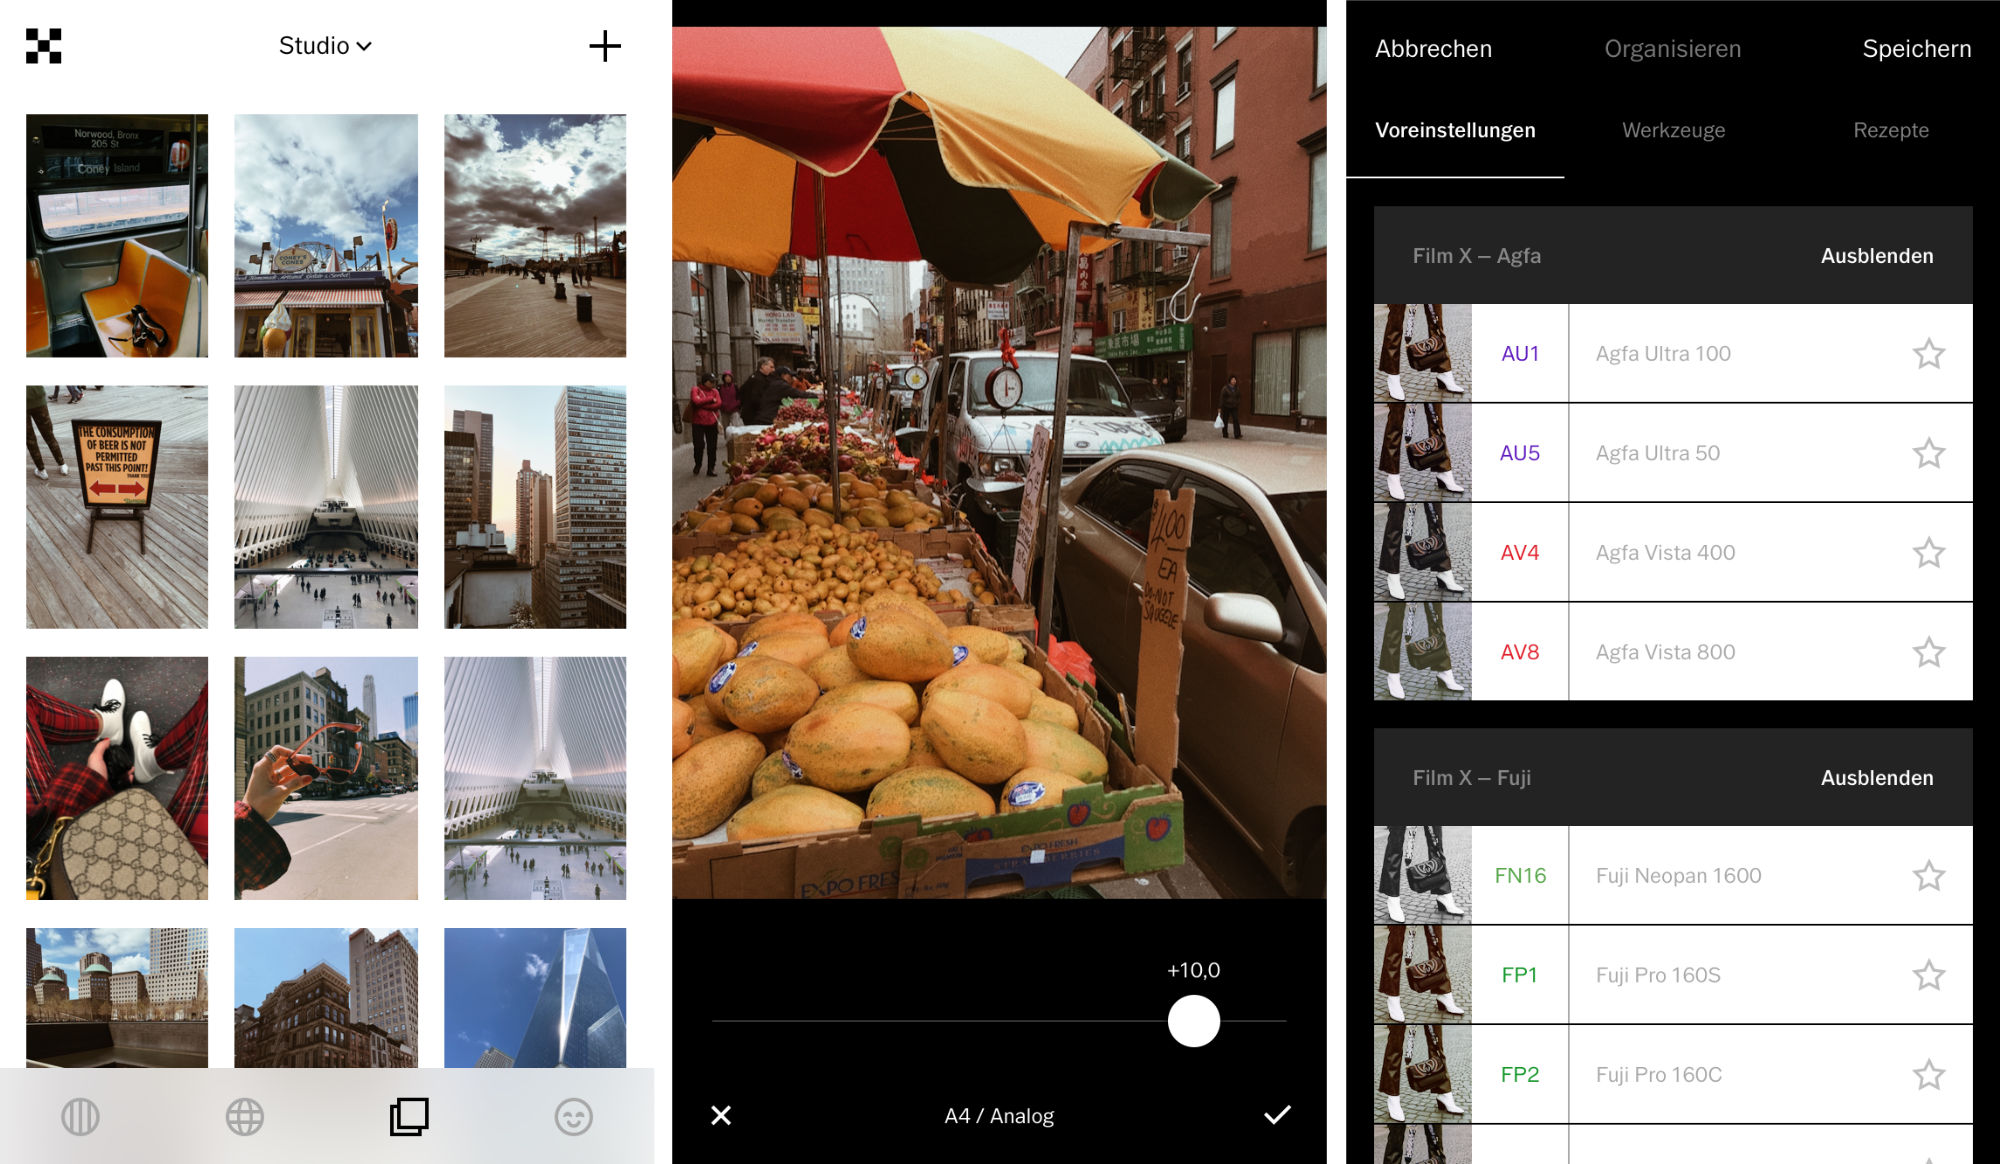Switch to the Werkzeuge tab
The image size is (2000, 1164).
[1673, 130]
